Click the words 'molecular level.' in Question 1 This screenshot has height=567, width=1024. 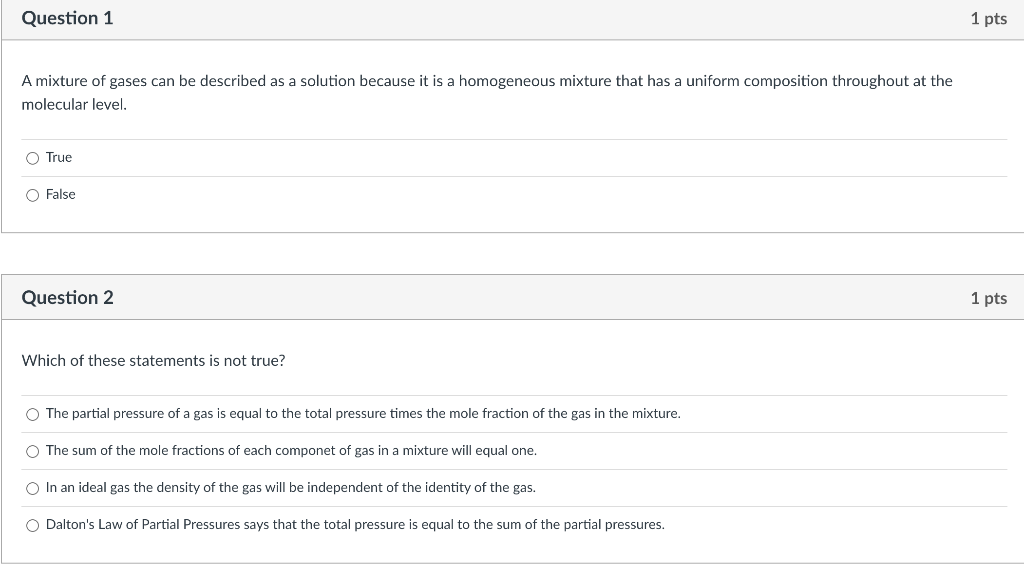click(74, 105)
